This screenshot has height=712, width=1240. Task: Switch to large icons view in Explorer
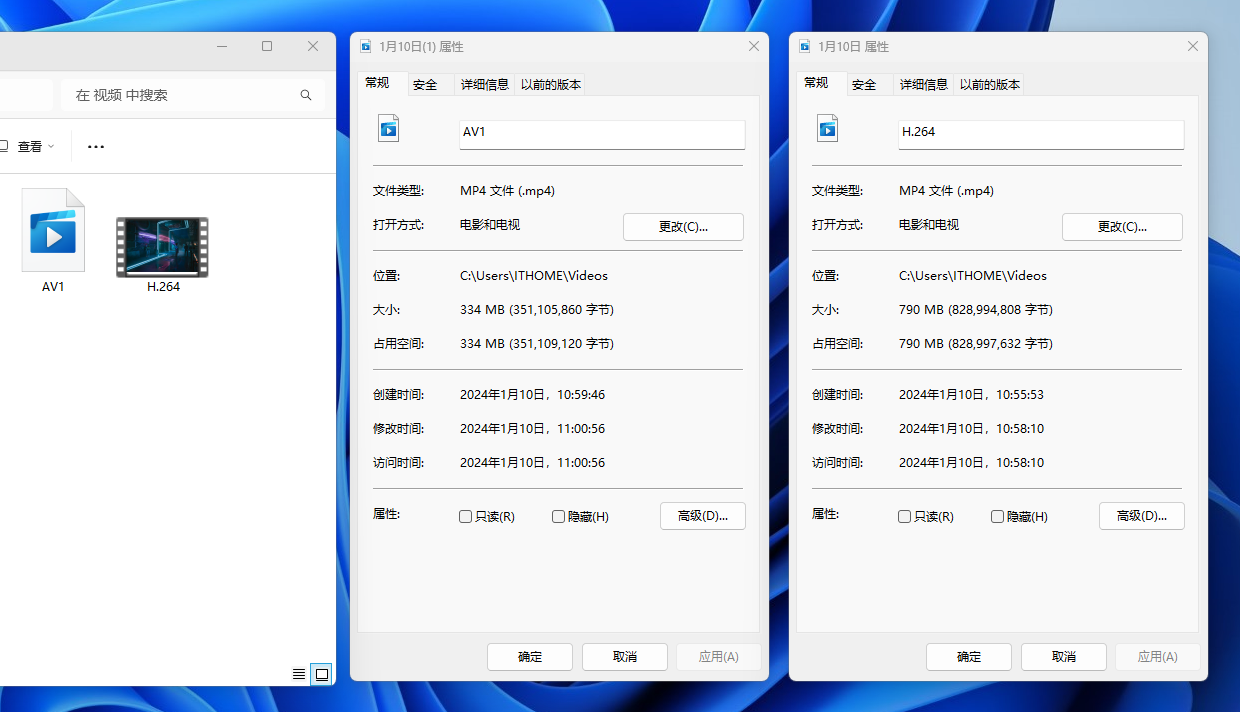[x=321, y=674]
